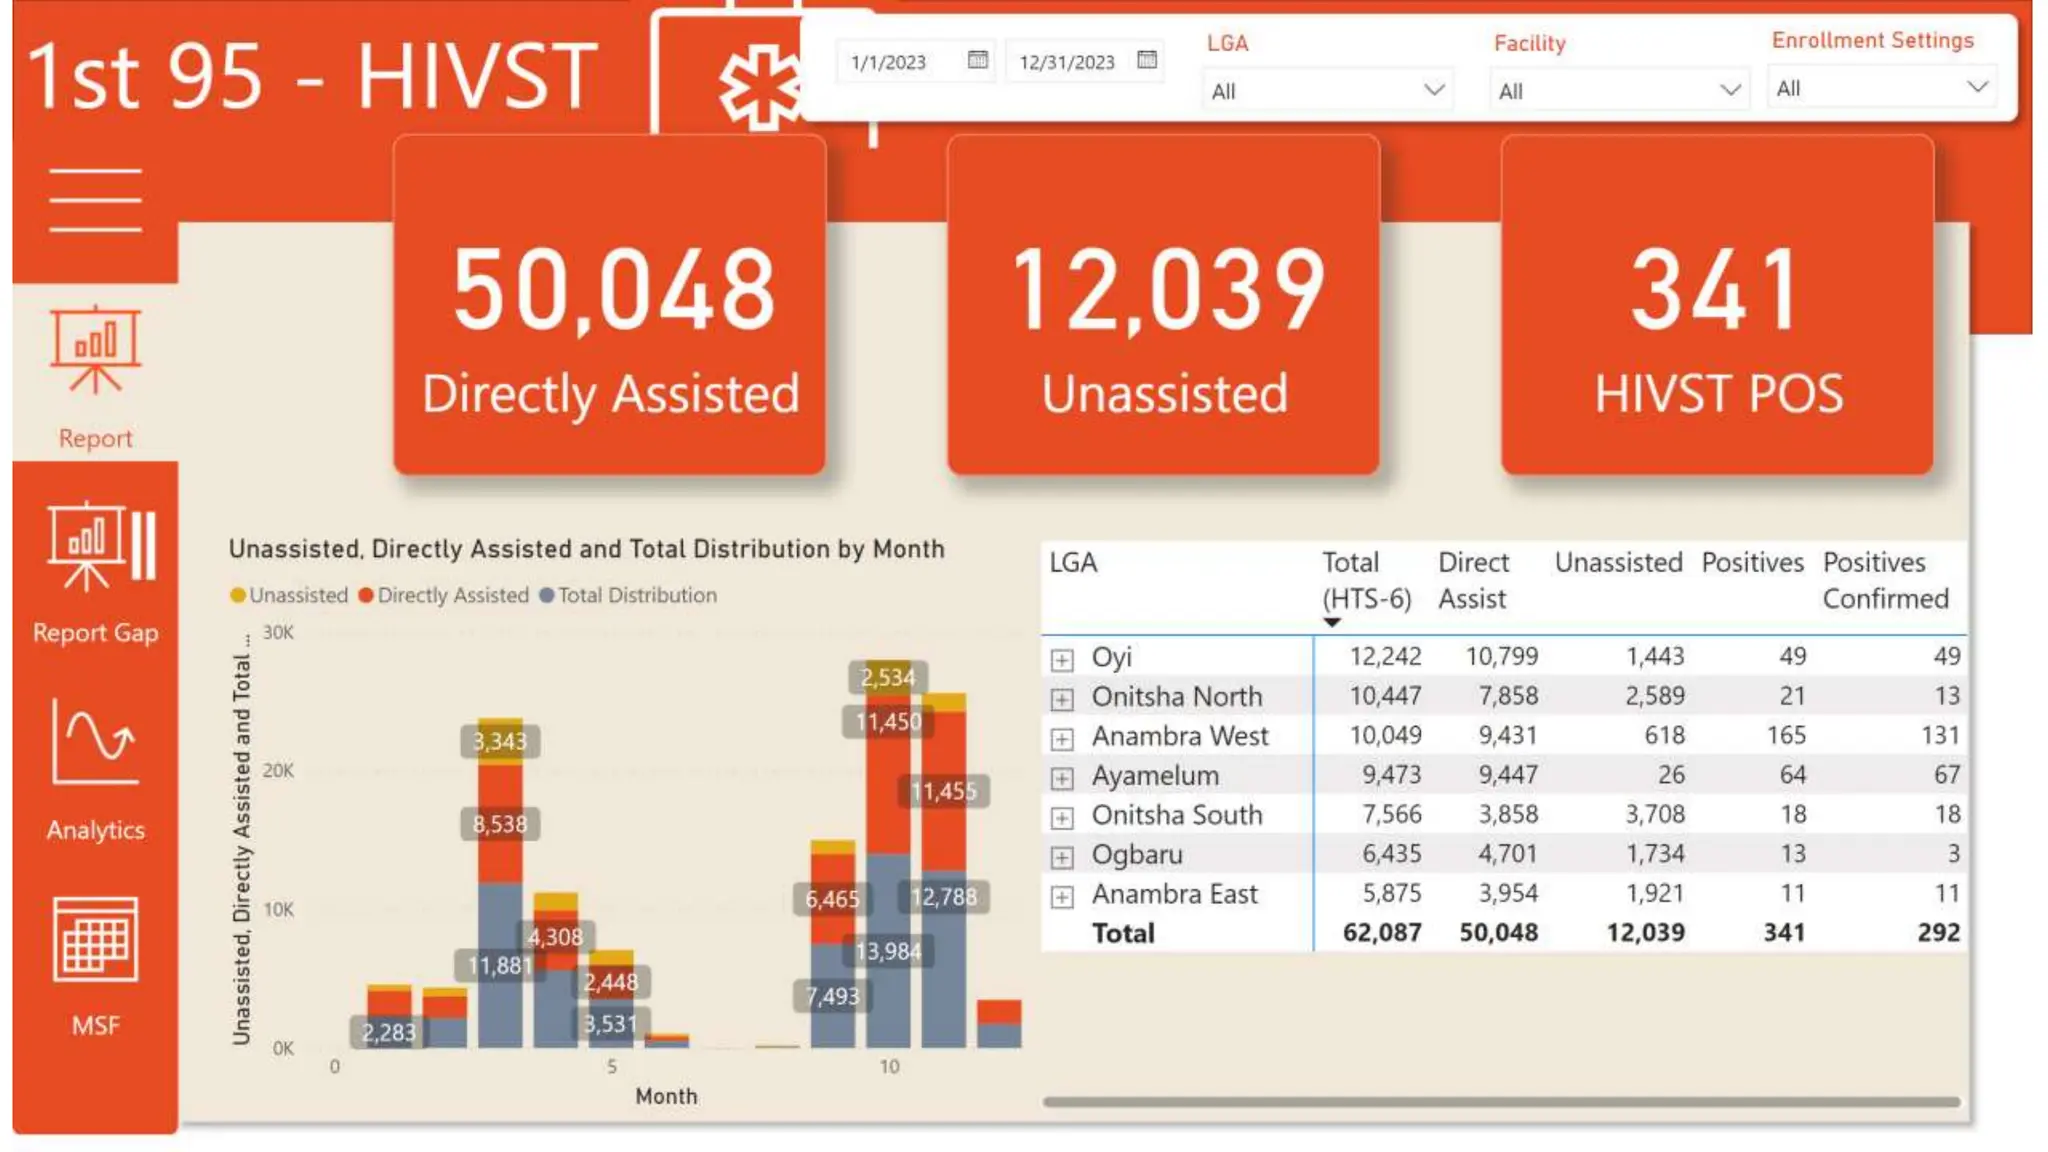
Task: Toggle the Unassisted legend yellow swatch
Action: pyautogui.click(x=238, y=595)
